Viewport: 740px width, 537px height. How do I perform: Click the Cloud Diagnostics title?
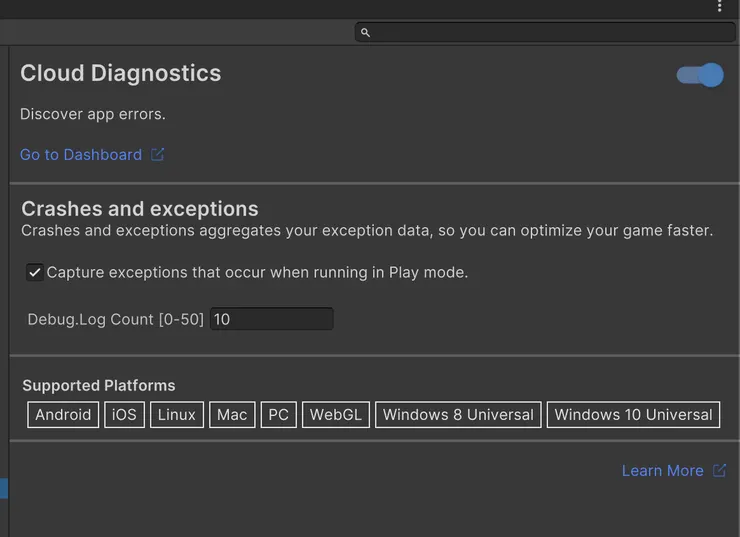[121, 73]
